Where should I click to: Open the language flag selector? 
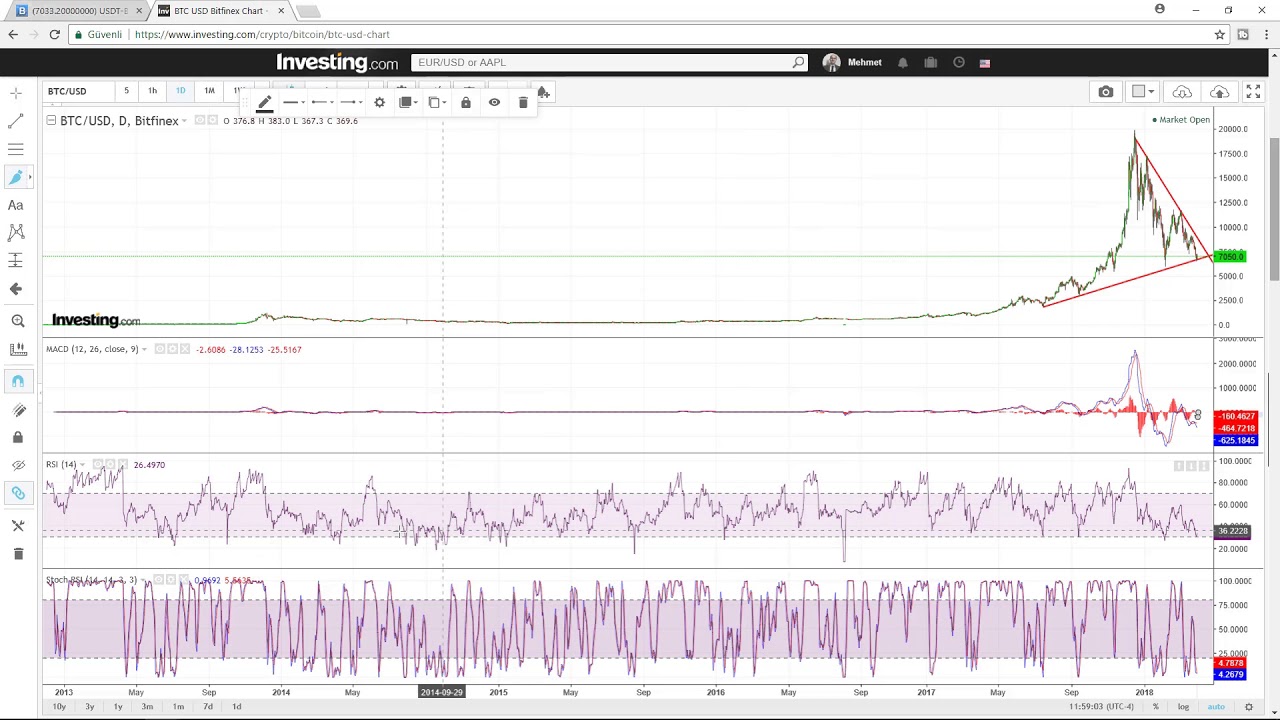click(985, 63)
